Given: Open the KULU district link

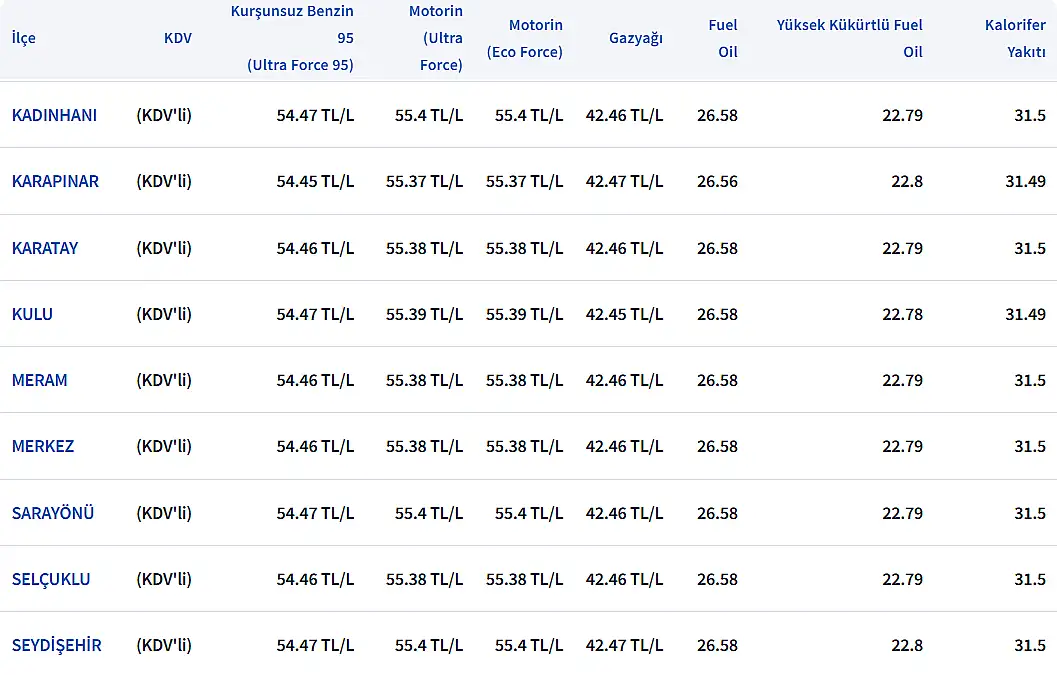Looking at the screenshot, I should tap(32, 314).
